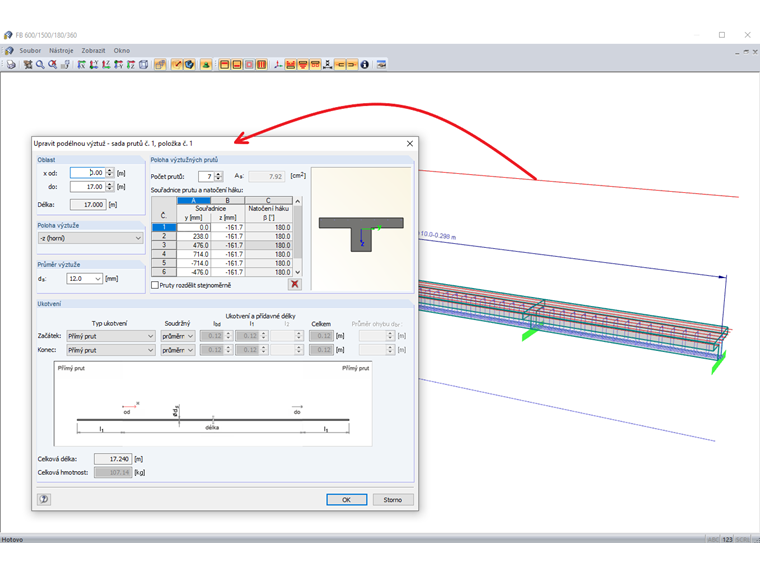Toggle the coordinate axes icon

click(x=278, y=64)
